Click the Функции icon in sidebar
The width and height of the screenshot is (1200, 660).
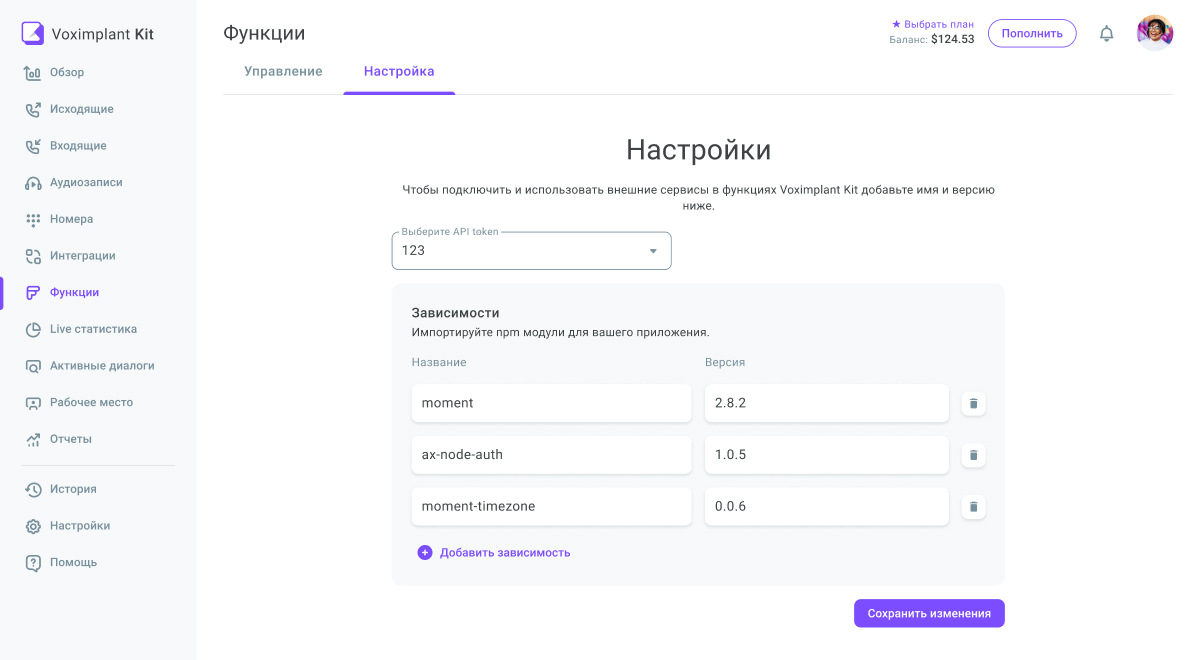pos(33,293)
